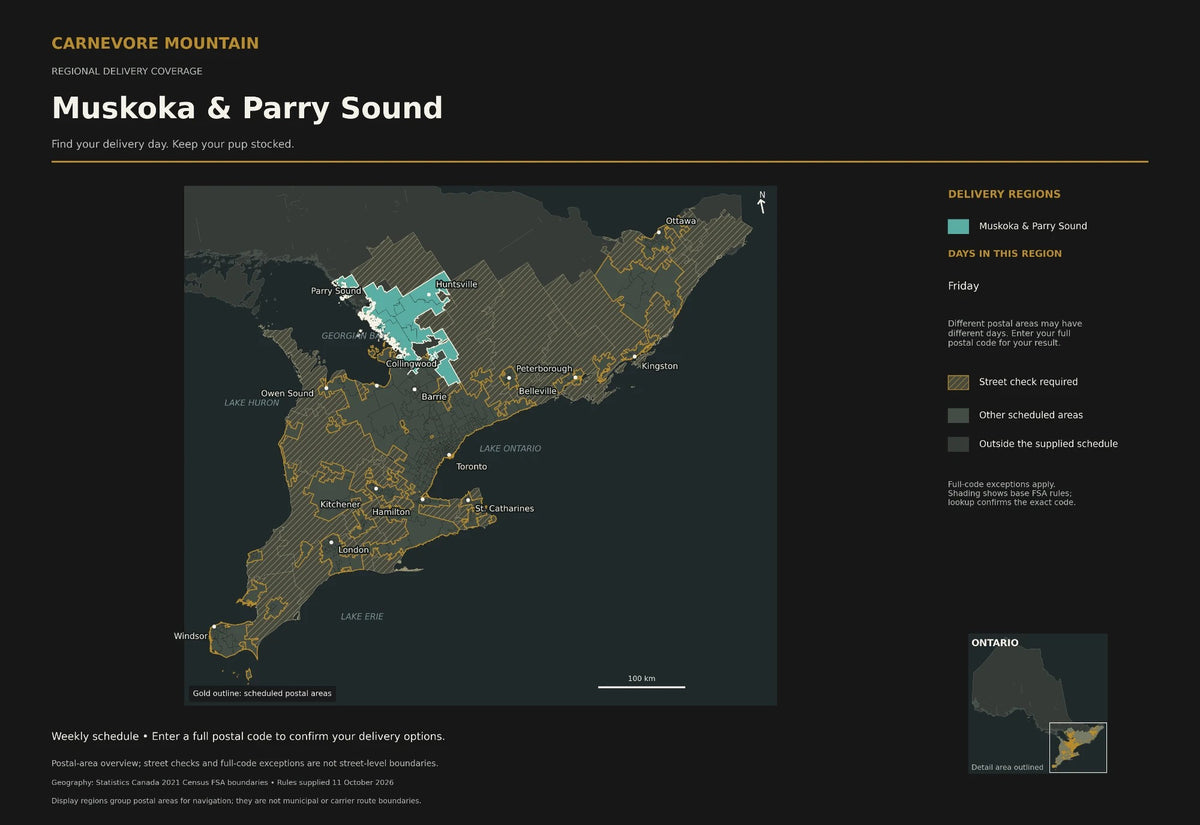Click the Lake Ontario water label
Image resolution: width=1200 pixels, height=825 pixels.
click(510, 449)
